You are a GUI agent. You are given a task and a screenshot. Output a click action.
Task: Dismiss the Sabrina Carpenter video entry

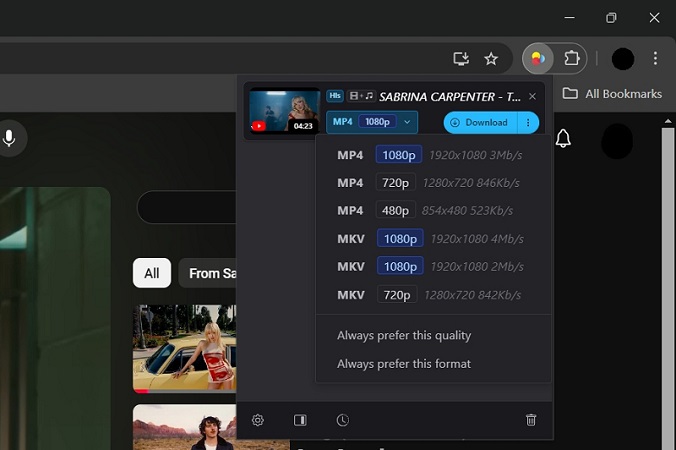click(x=532, y=96)
